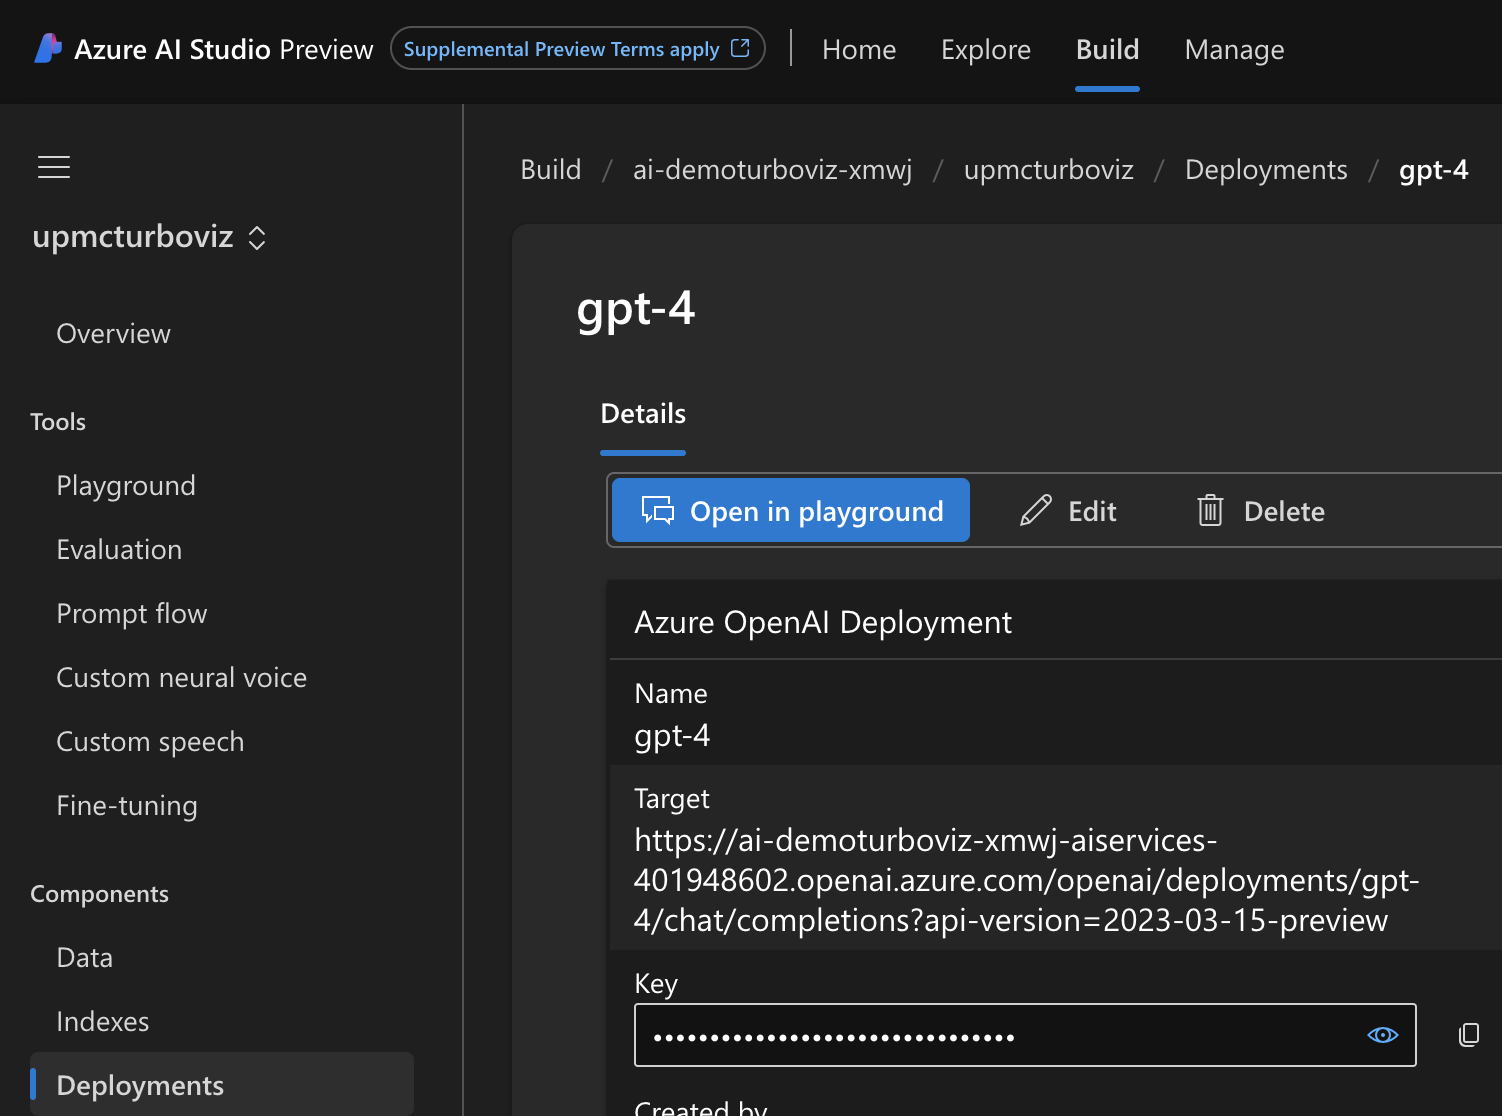This screenshot has width=1502, height=1116.
Task: Open Data under Components
Action: pos(85,958)
